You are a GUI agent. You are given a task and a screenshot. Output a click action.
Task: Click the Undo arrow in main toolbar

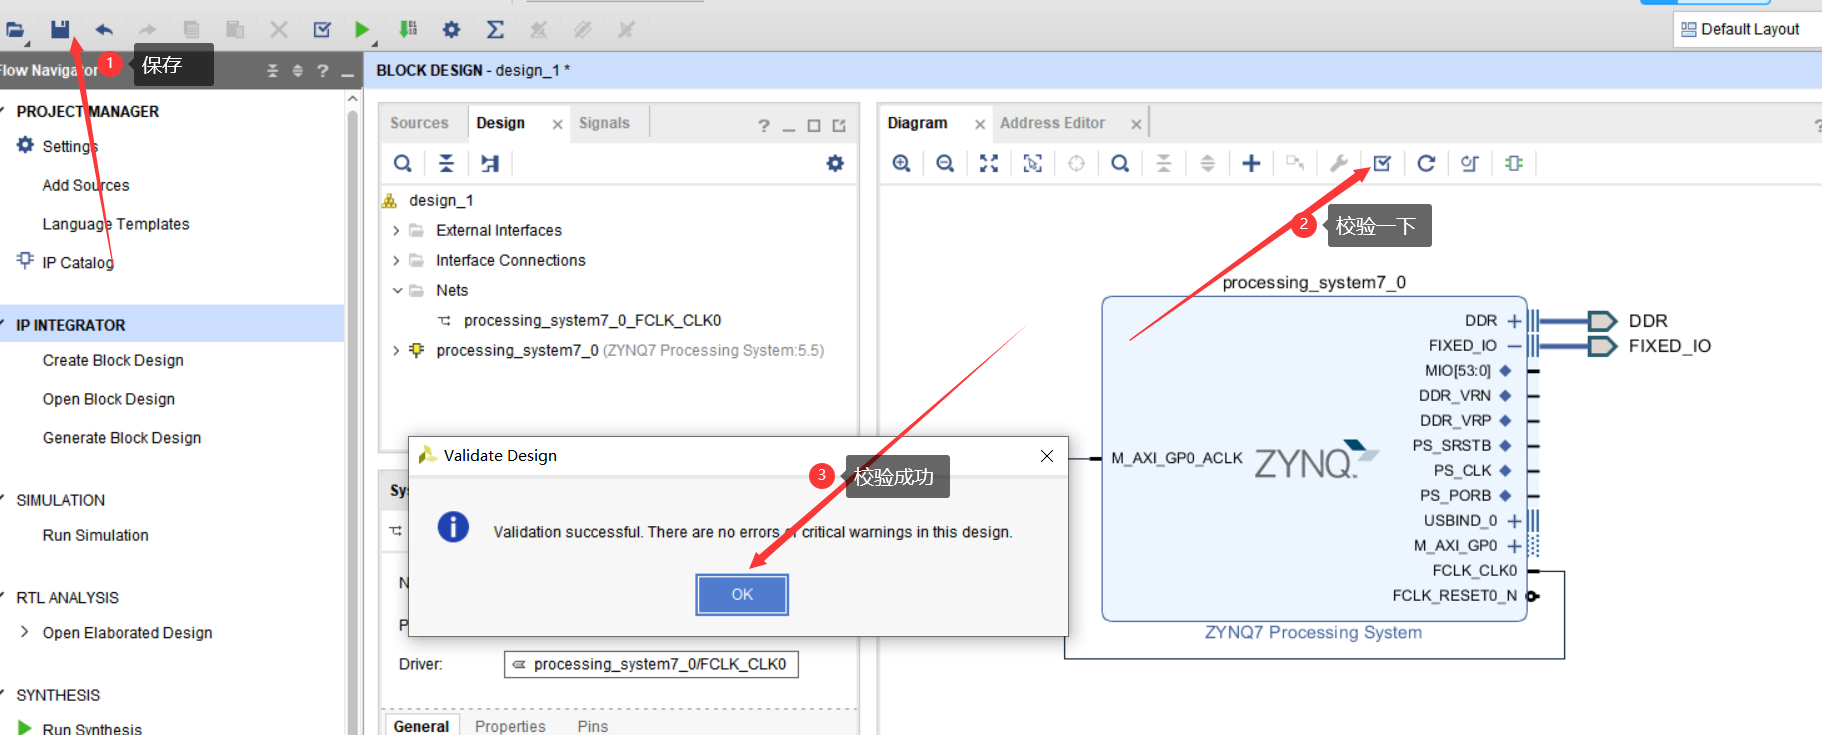[x=104, y=29]
